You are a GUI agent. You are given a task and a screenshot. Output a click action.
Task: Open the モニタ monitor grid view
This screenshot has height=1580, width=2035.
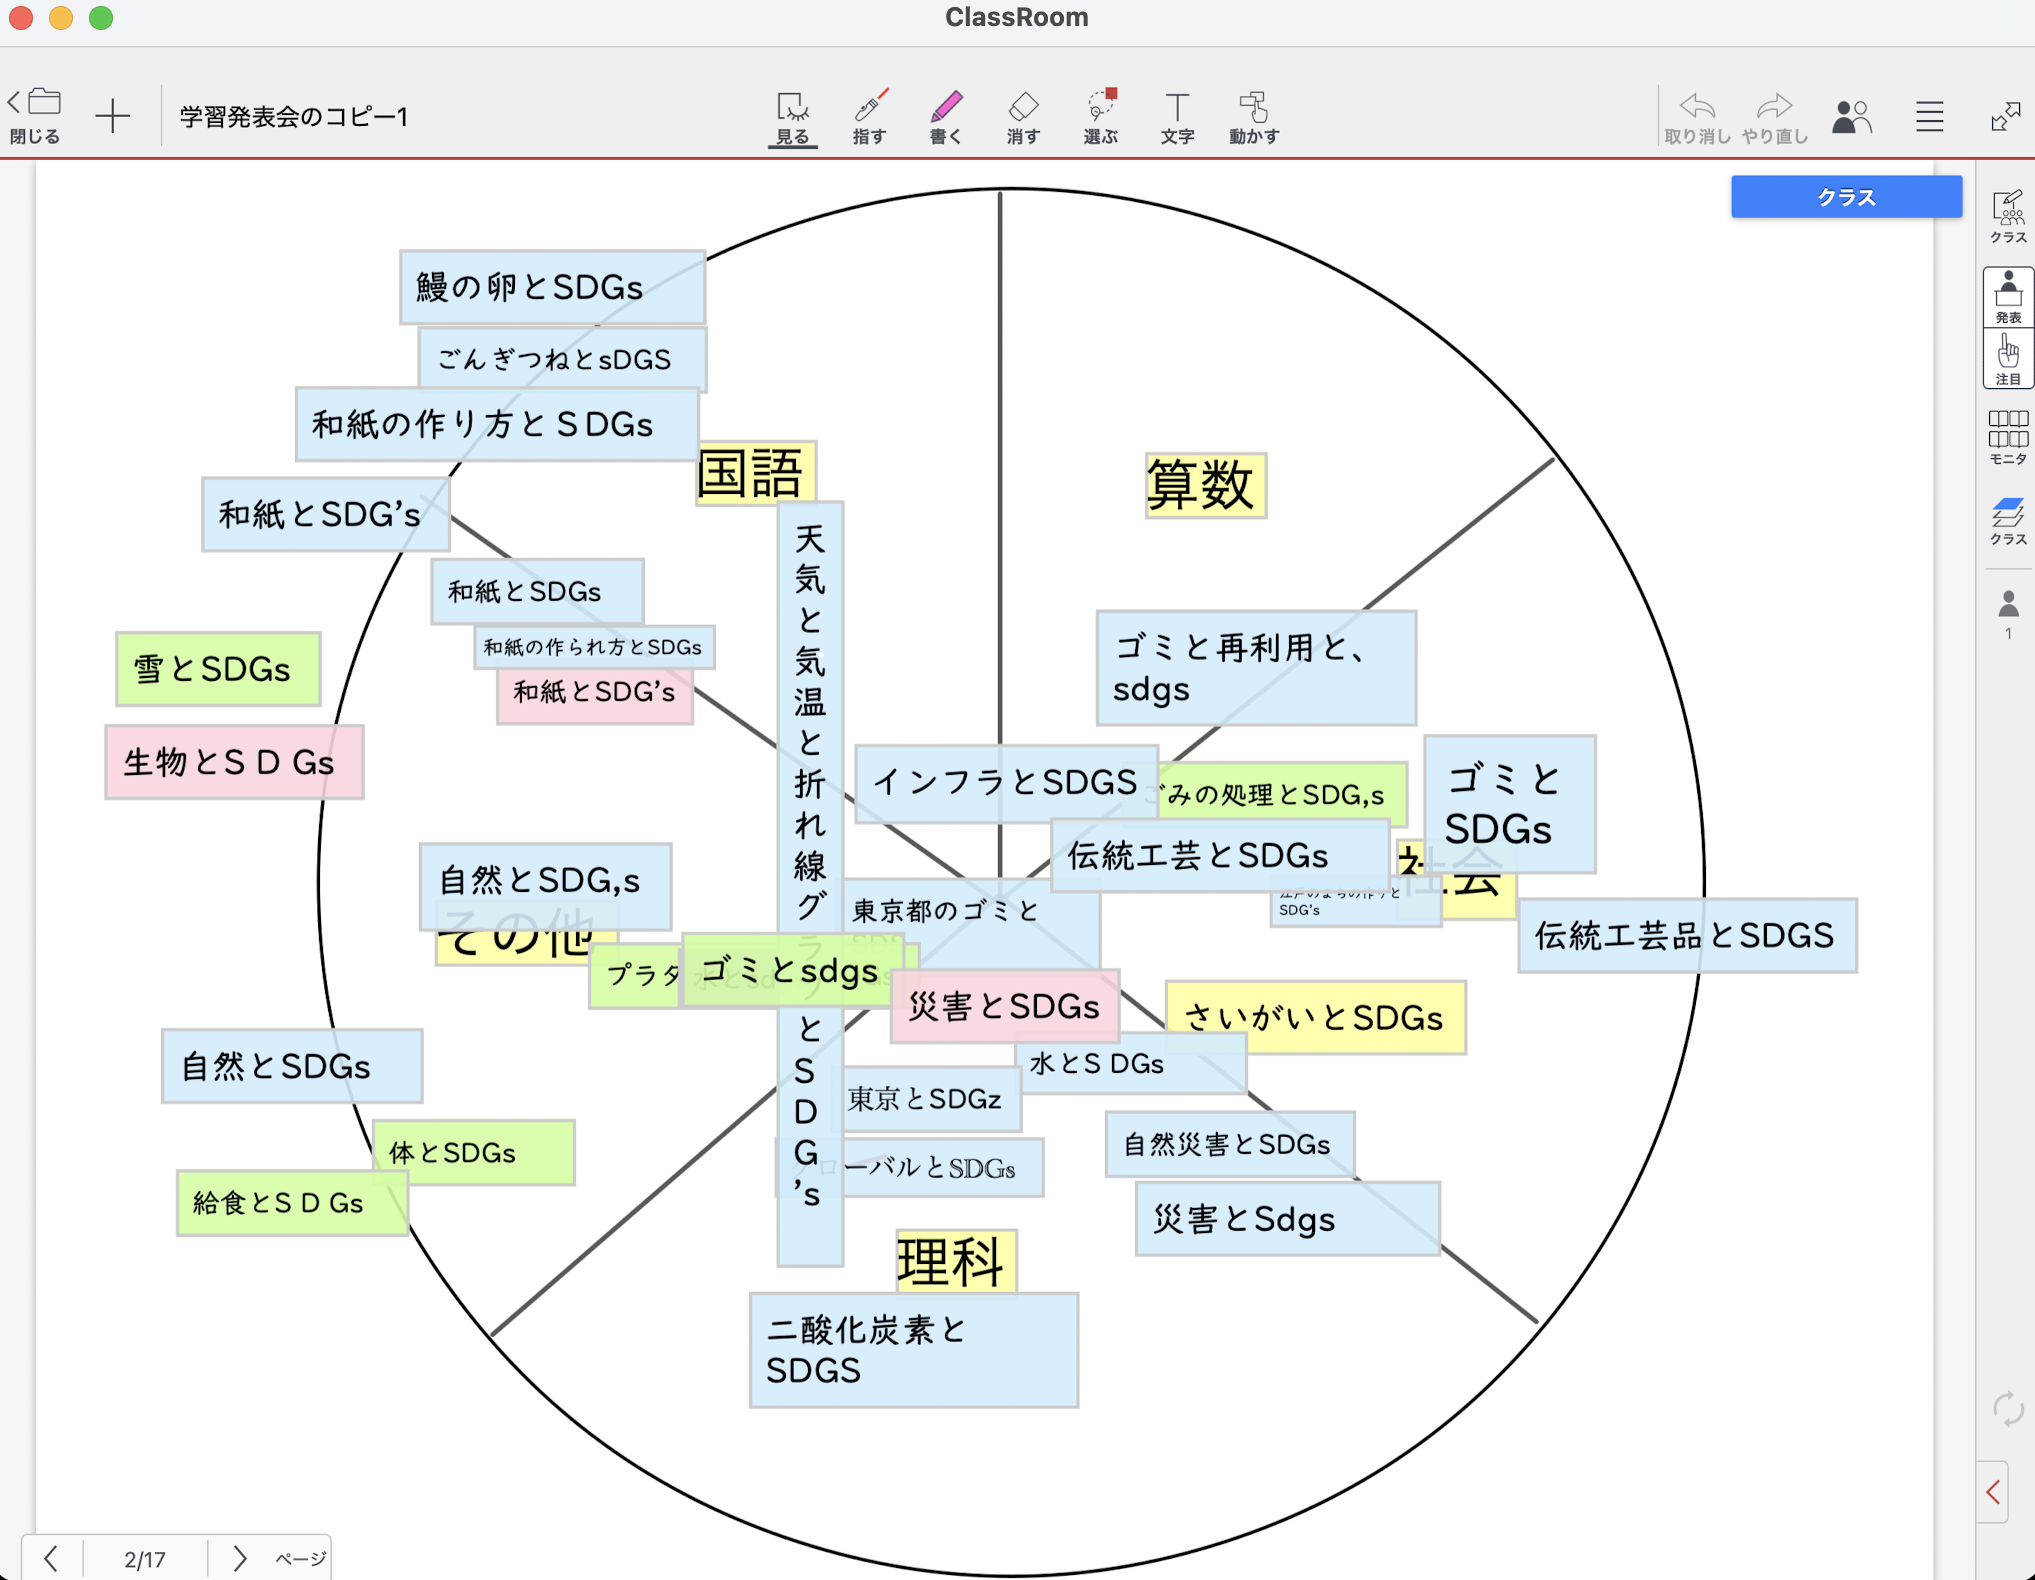click(2007, 437)
